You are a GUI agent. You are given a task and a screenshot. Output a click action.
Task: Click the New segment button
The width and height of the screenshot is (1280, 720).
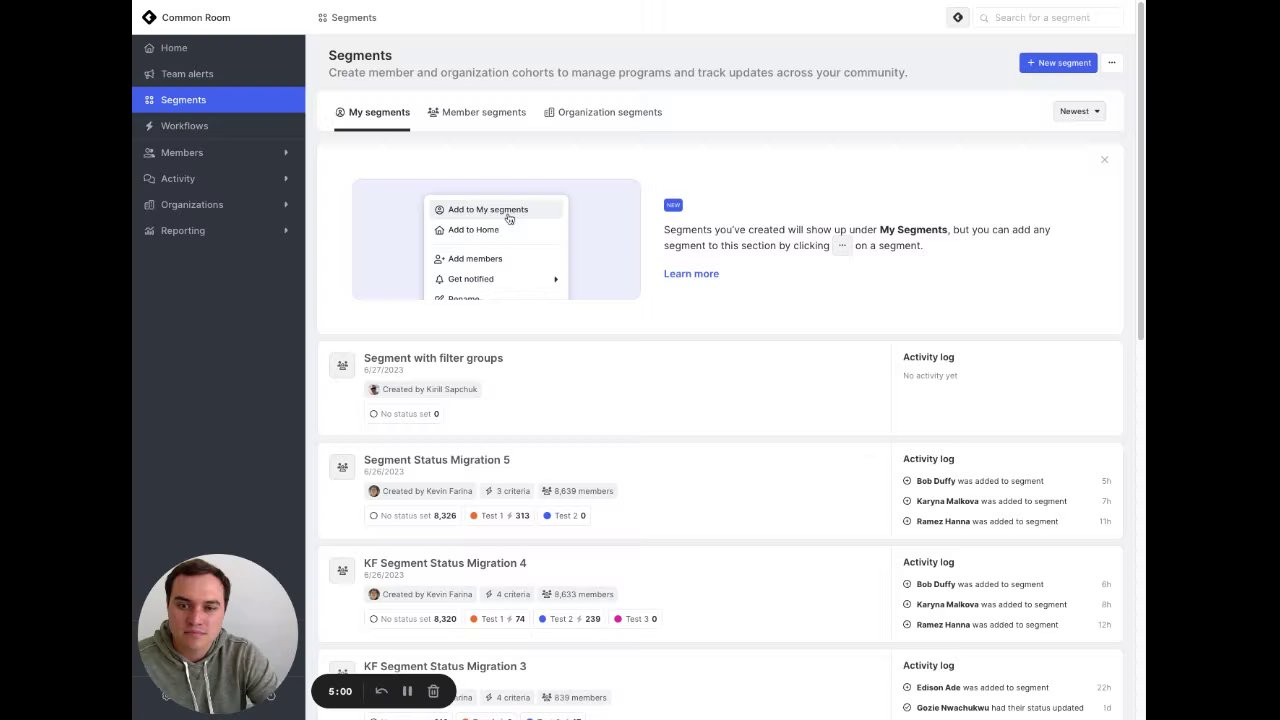(1058, 63)
